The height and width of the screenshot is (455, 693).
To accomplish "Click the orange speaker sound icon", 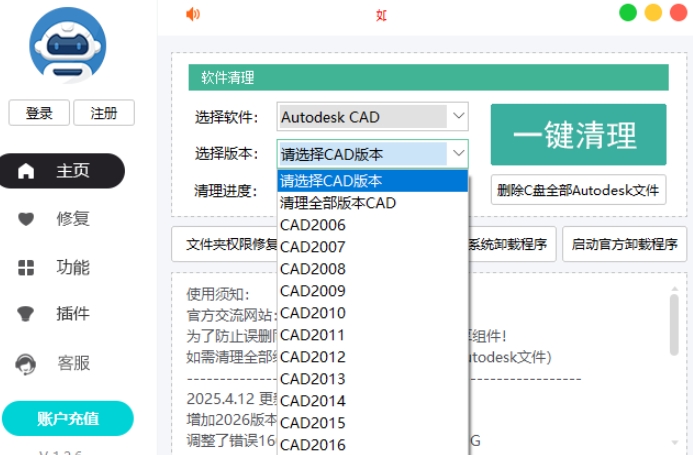I will click(x=193, y=15).
